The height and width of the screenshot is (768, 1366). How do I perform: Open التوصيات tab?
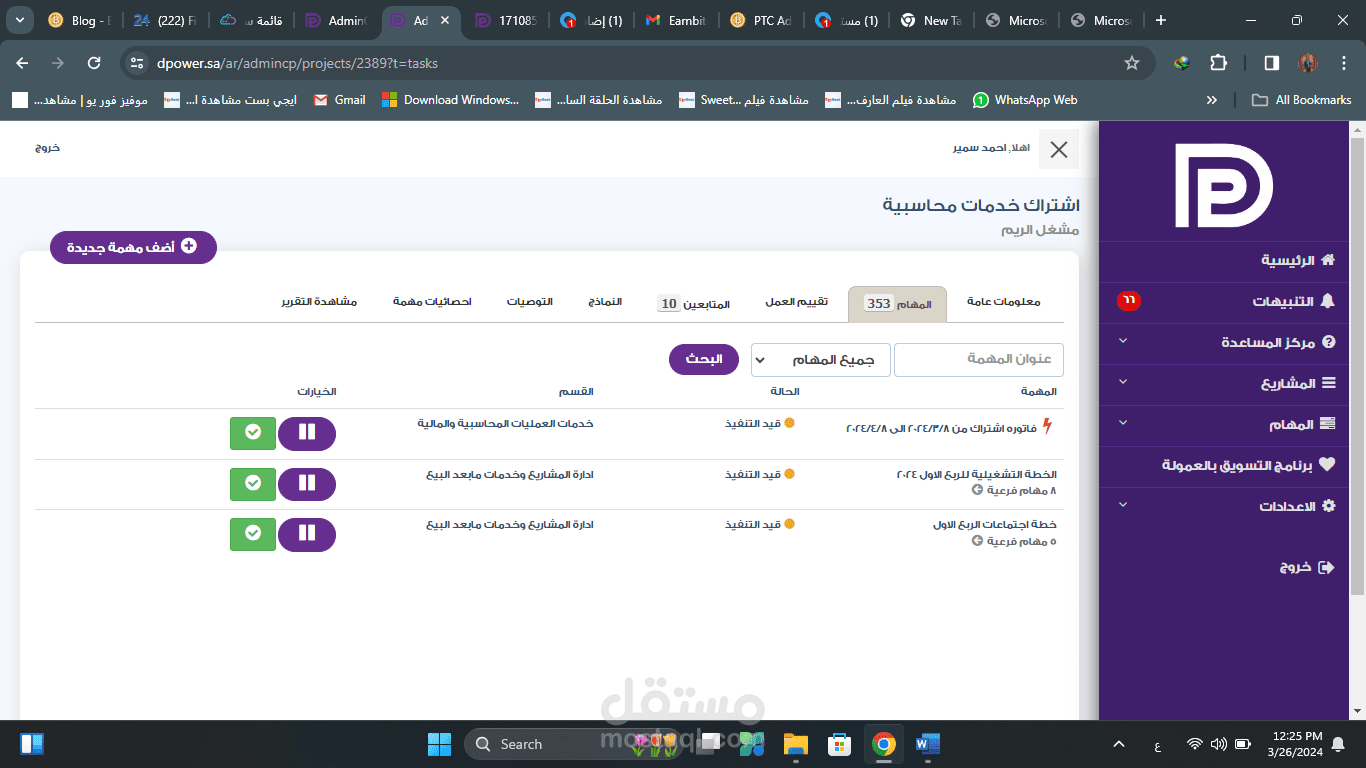point(530,302)
